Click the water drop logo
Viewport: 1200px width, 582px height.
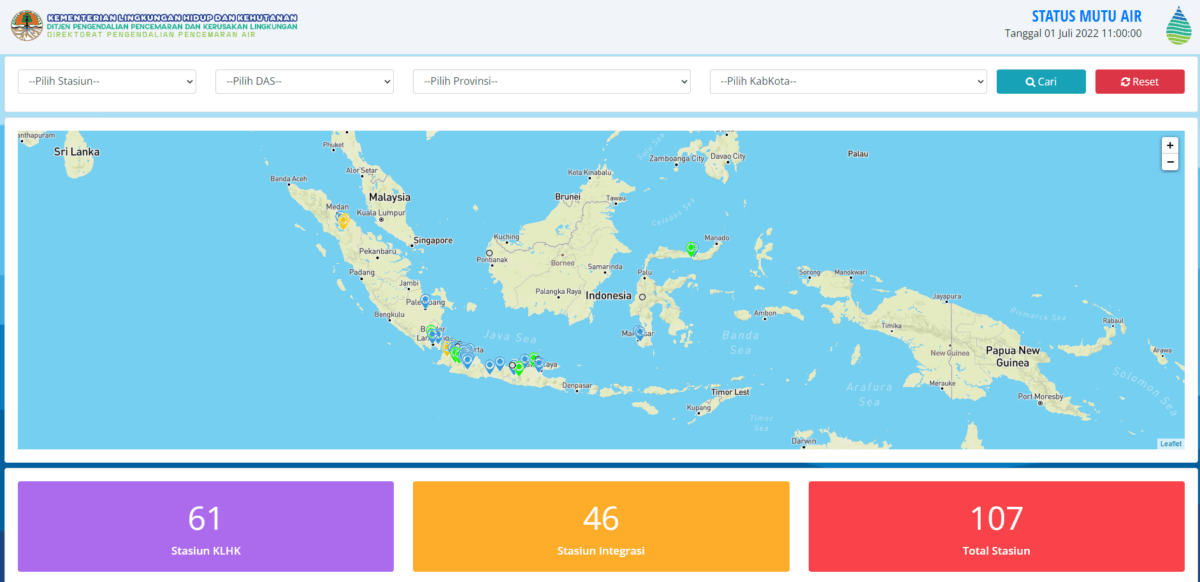pos(1178,25)
